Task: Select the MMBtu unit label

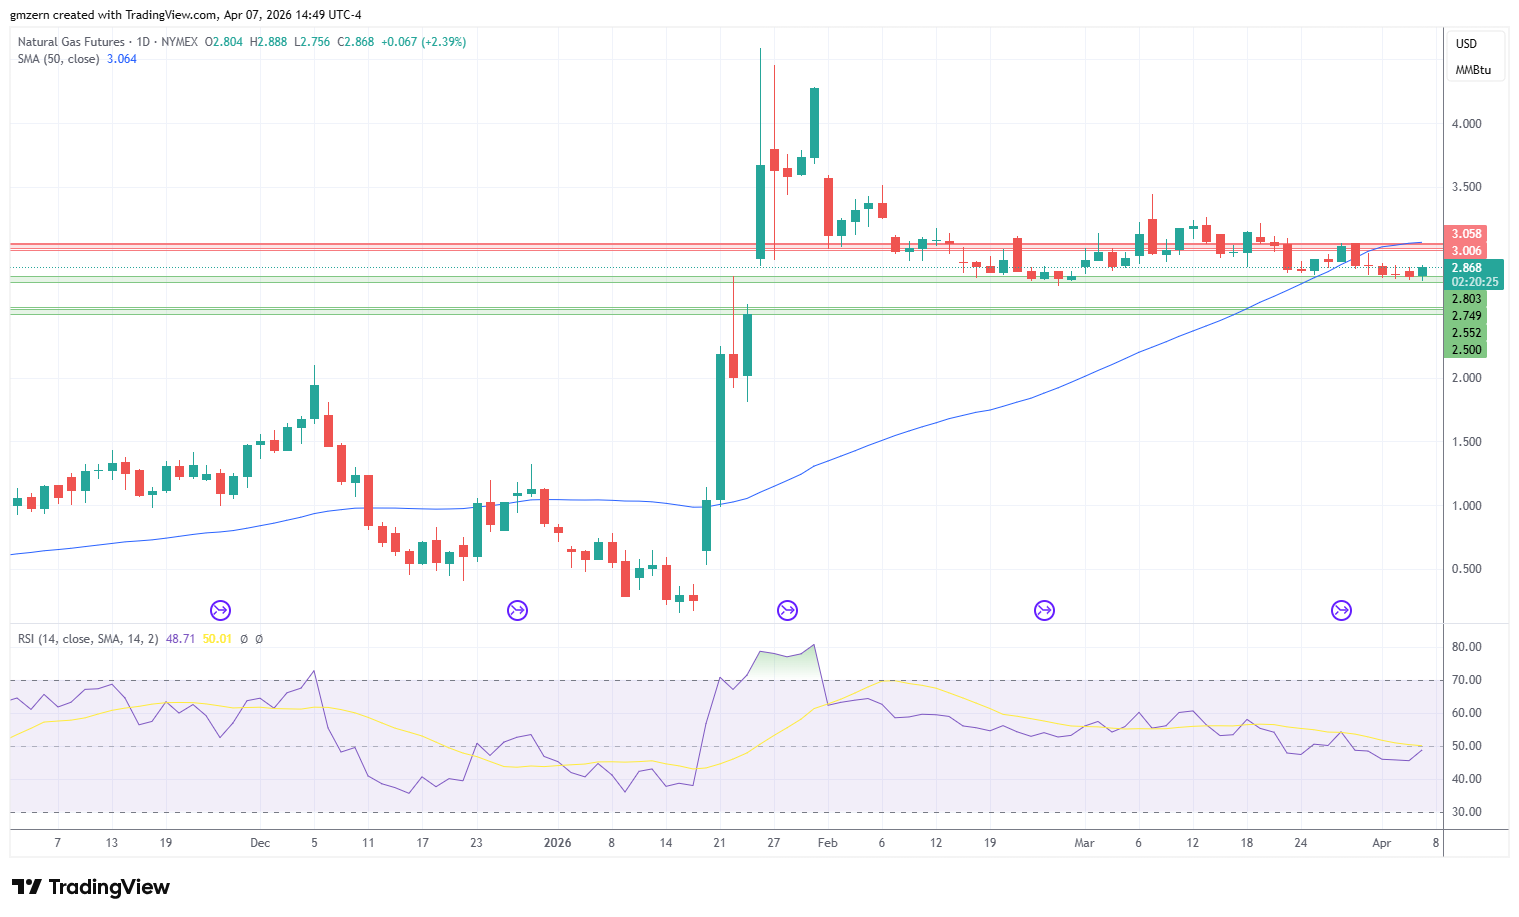Action: pyautogui.click(x=1473, y=70)
